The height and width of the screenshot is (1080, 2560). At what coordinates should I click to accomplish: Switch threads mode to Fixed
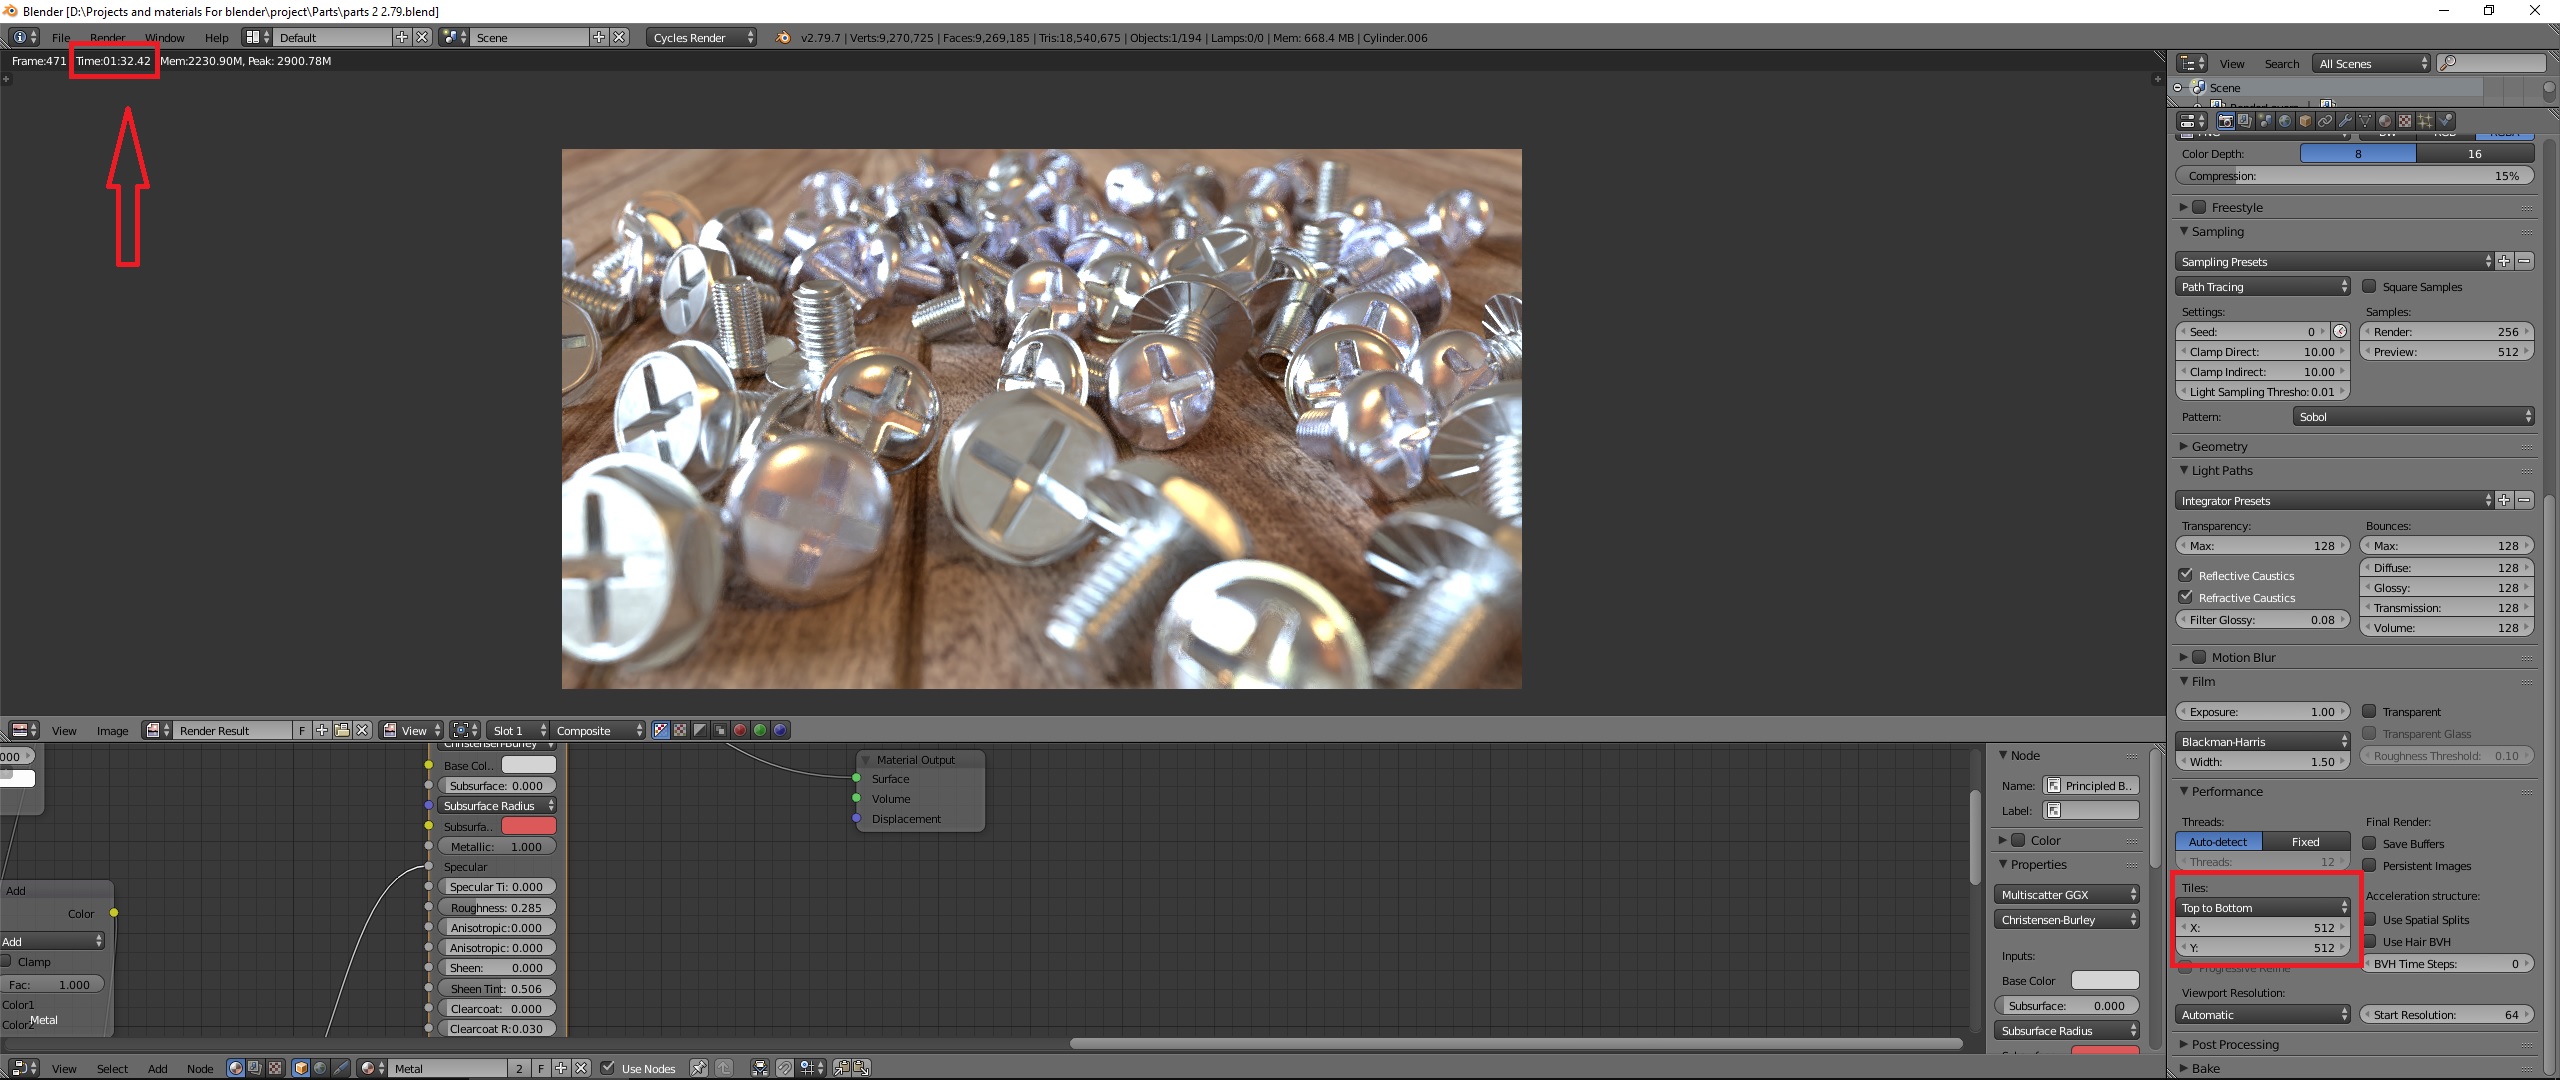2307,841
